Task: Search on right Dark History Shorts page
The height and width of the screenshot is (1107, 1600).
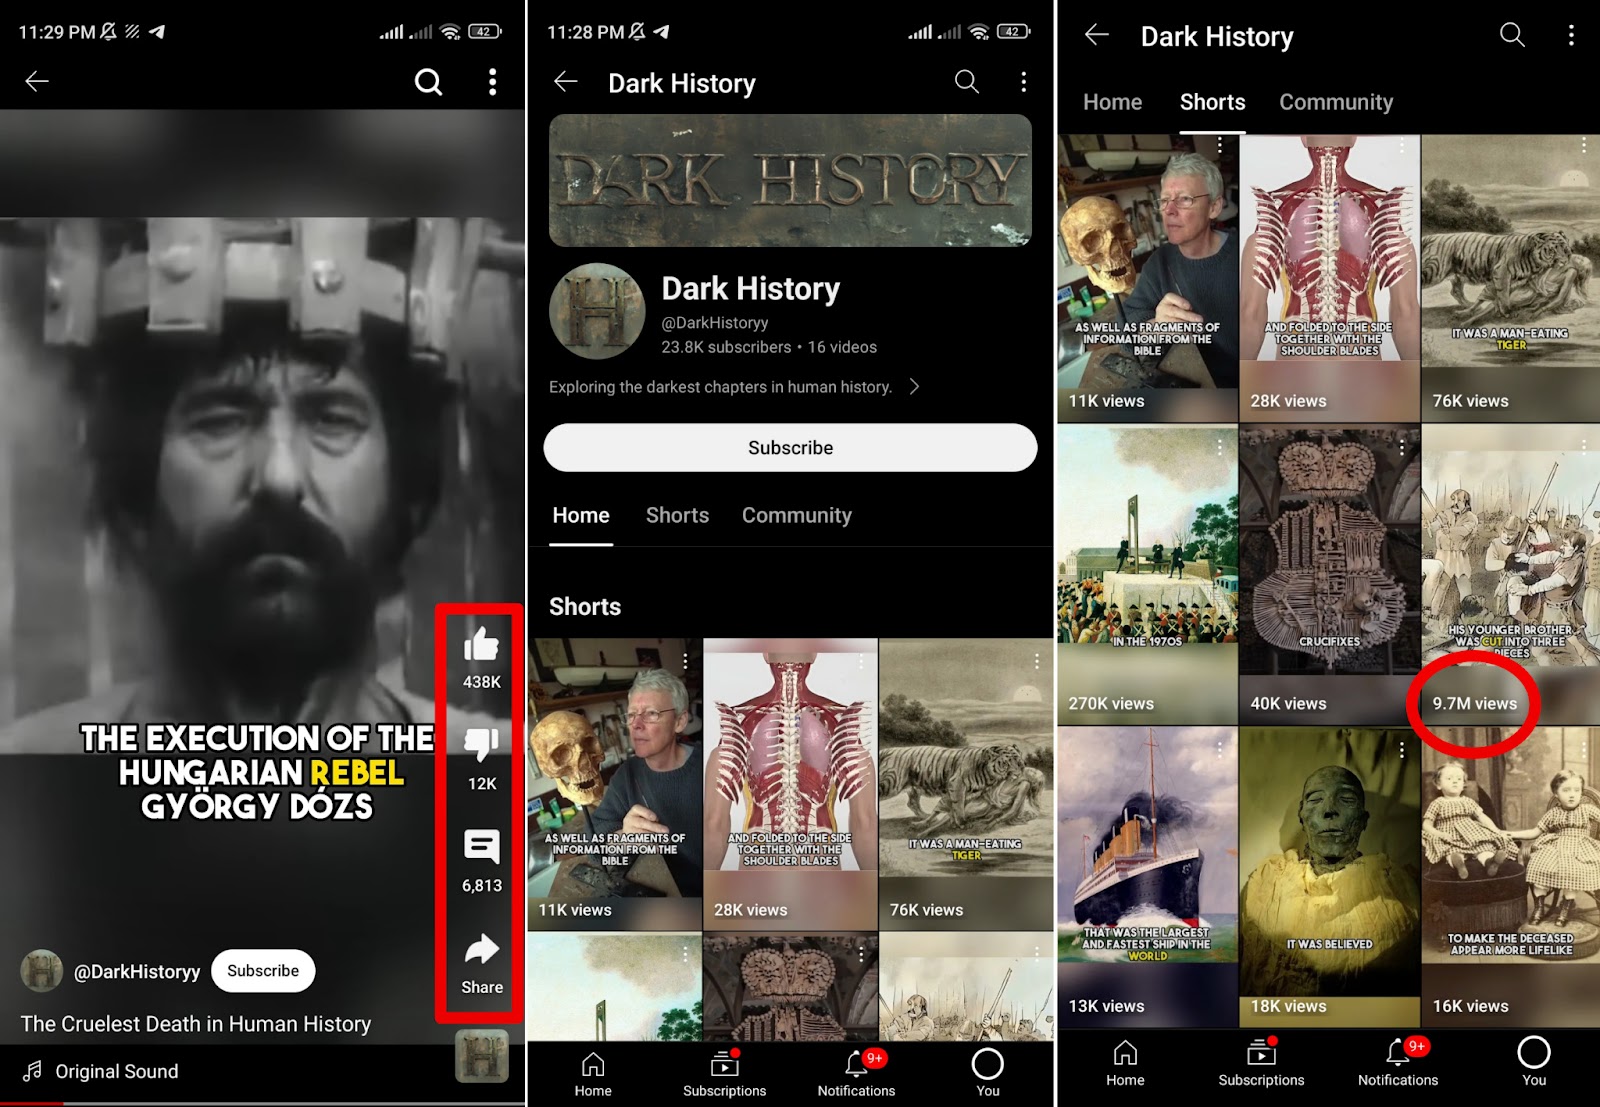Action: 1512,36
